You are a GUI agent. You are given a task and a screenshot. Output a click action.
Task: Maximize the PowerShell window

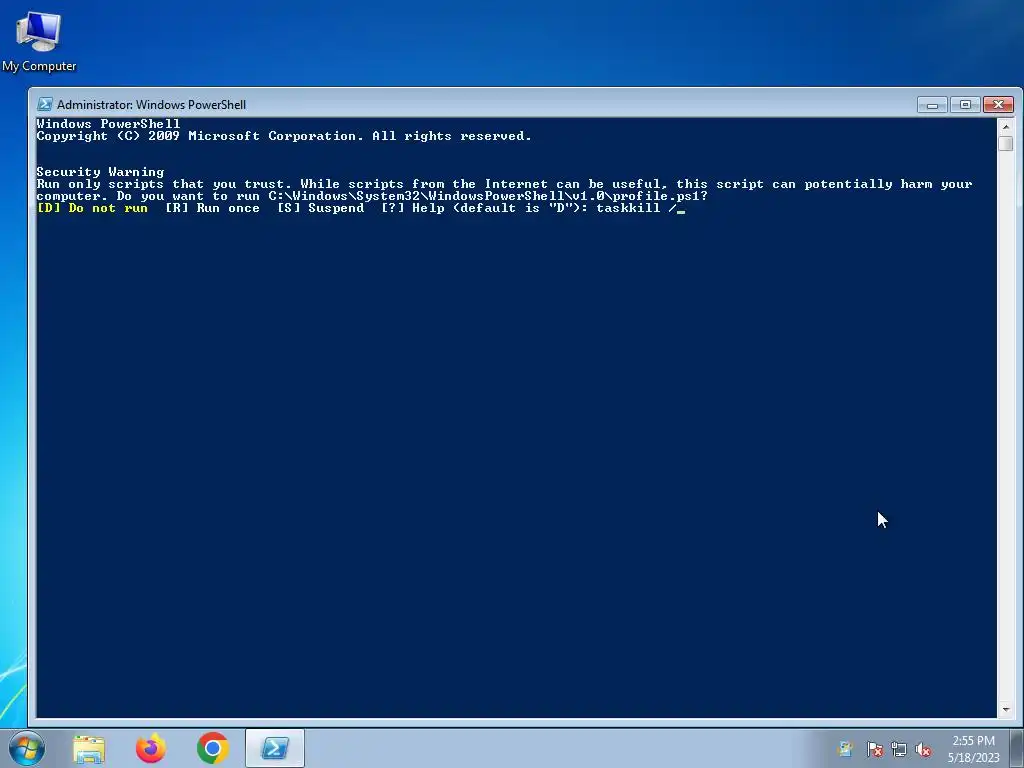(965, 104)
